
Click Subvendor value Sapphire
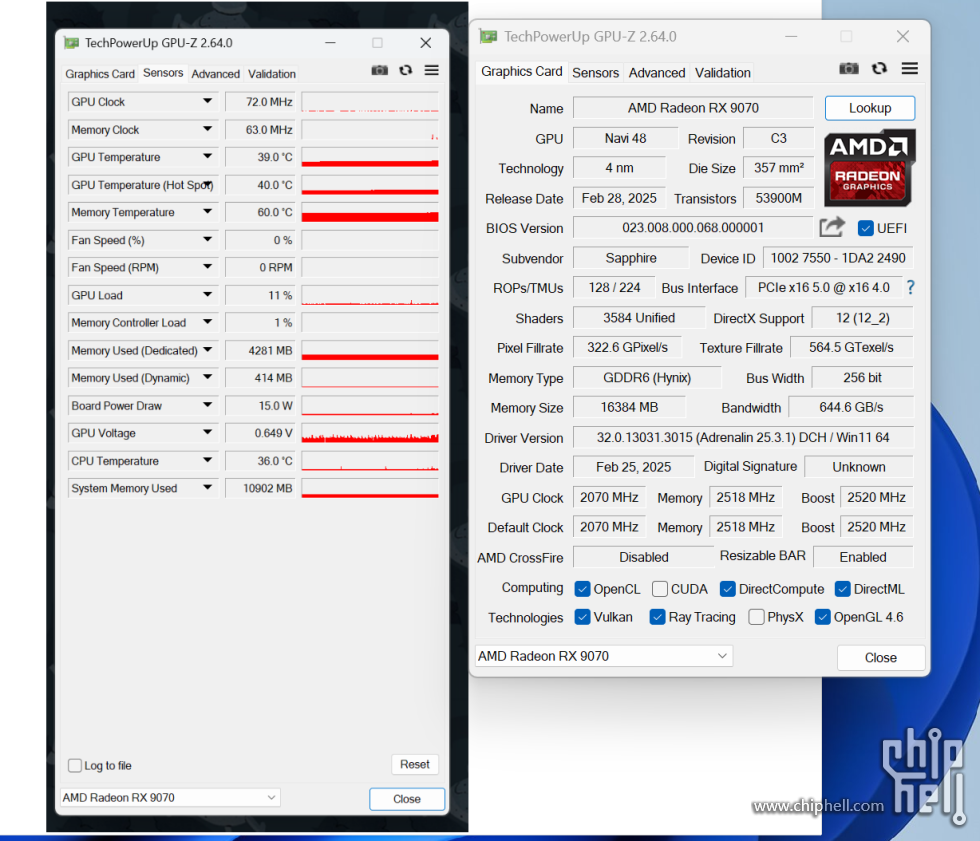[x=631, y=258]
